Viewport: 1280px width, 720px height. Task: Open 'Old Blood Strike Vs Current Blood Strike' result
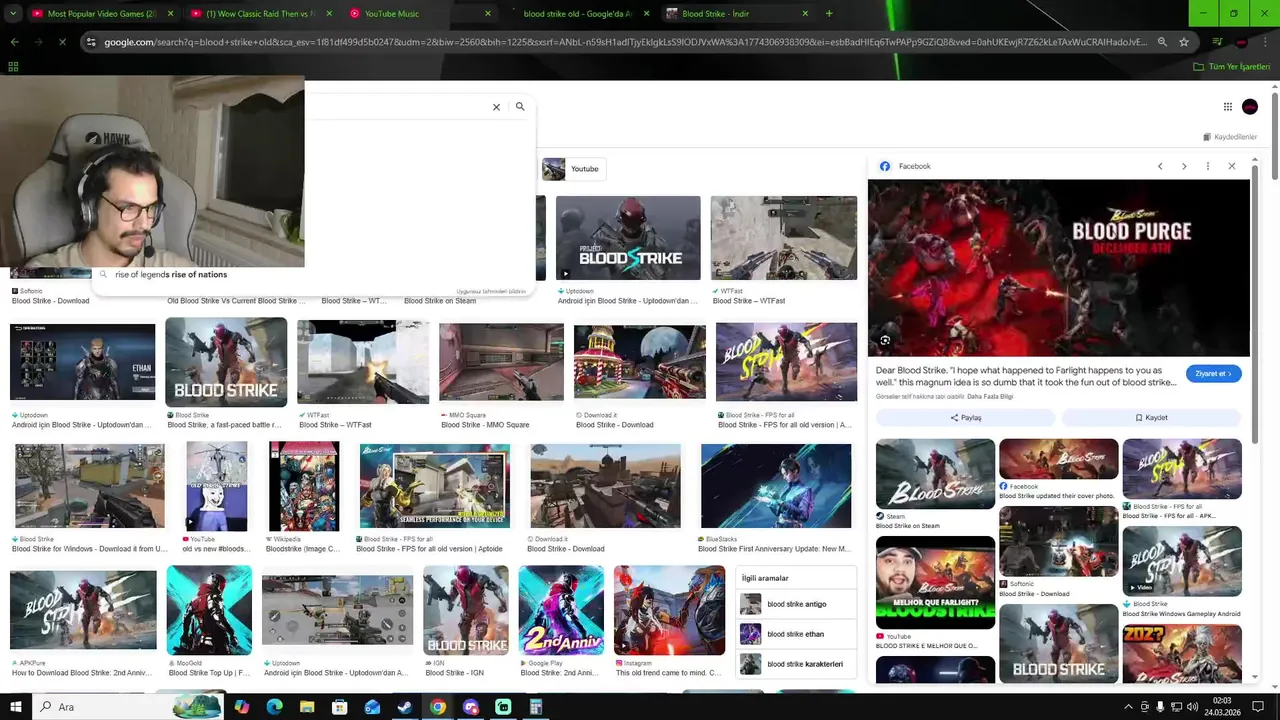point(237,301)
